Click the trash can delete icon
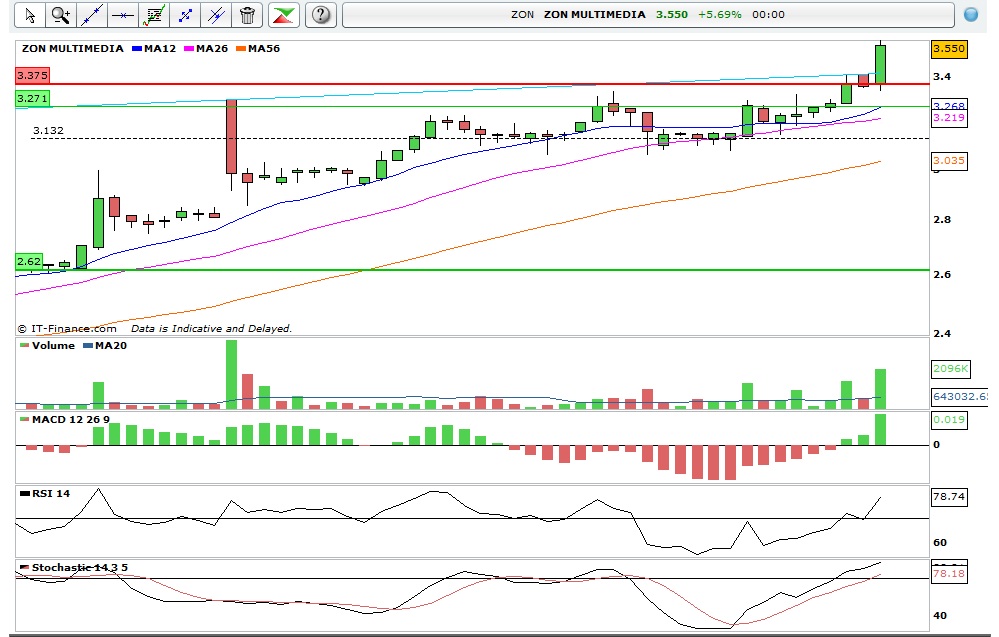 click(x=247, y=15)
